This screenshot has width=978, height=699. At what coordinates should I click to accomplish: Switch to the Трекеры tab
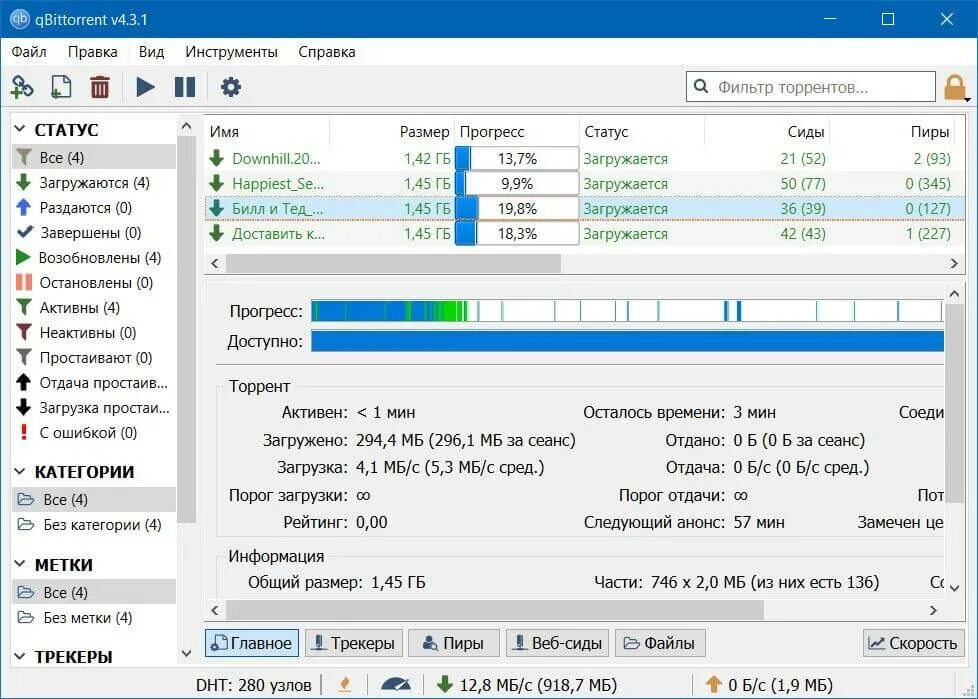353,643
